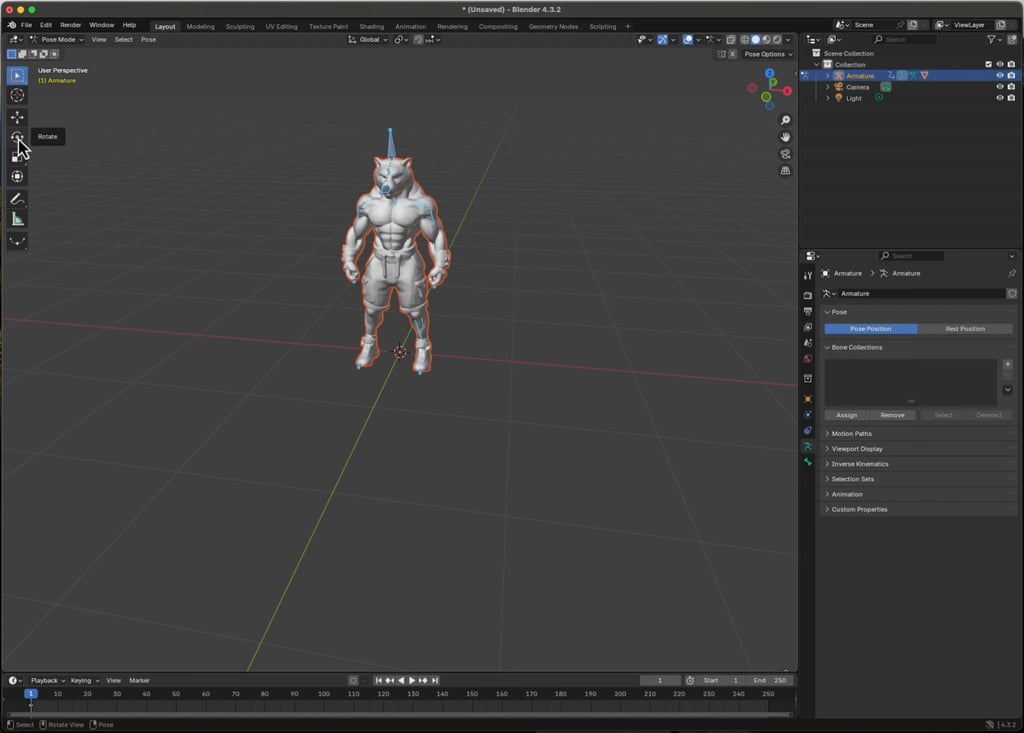Viewport: 1024px width, 733px height.
Task: Select the Measure tool
Action: pos(16,217)
